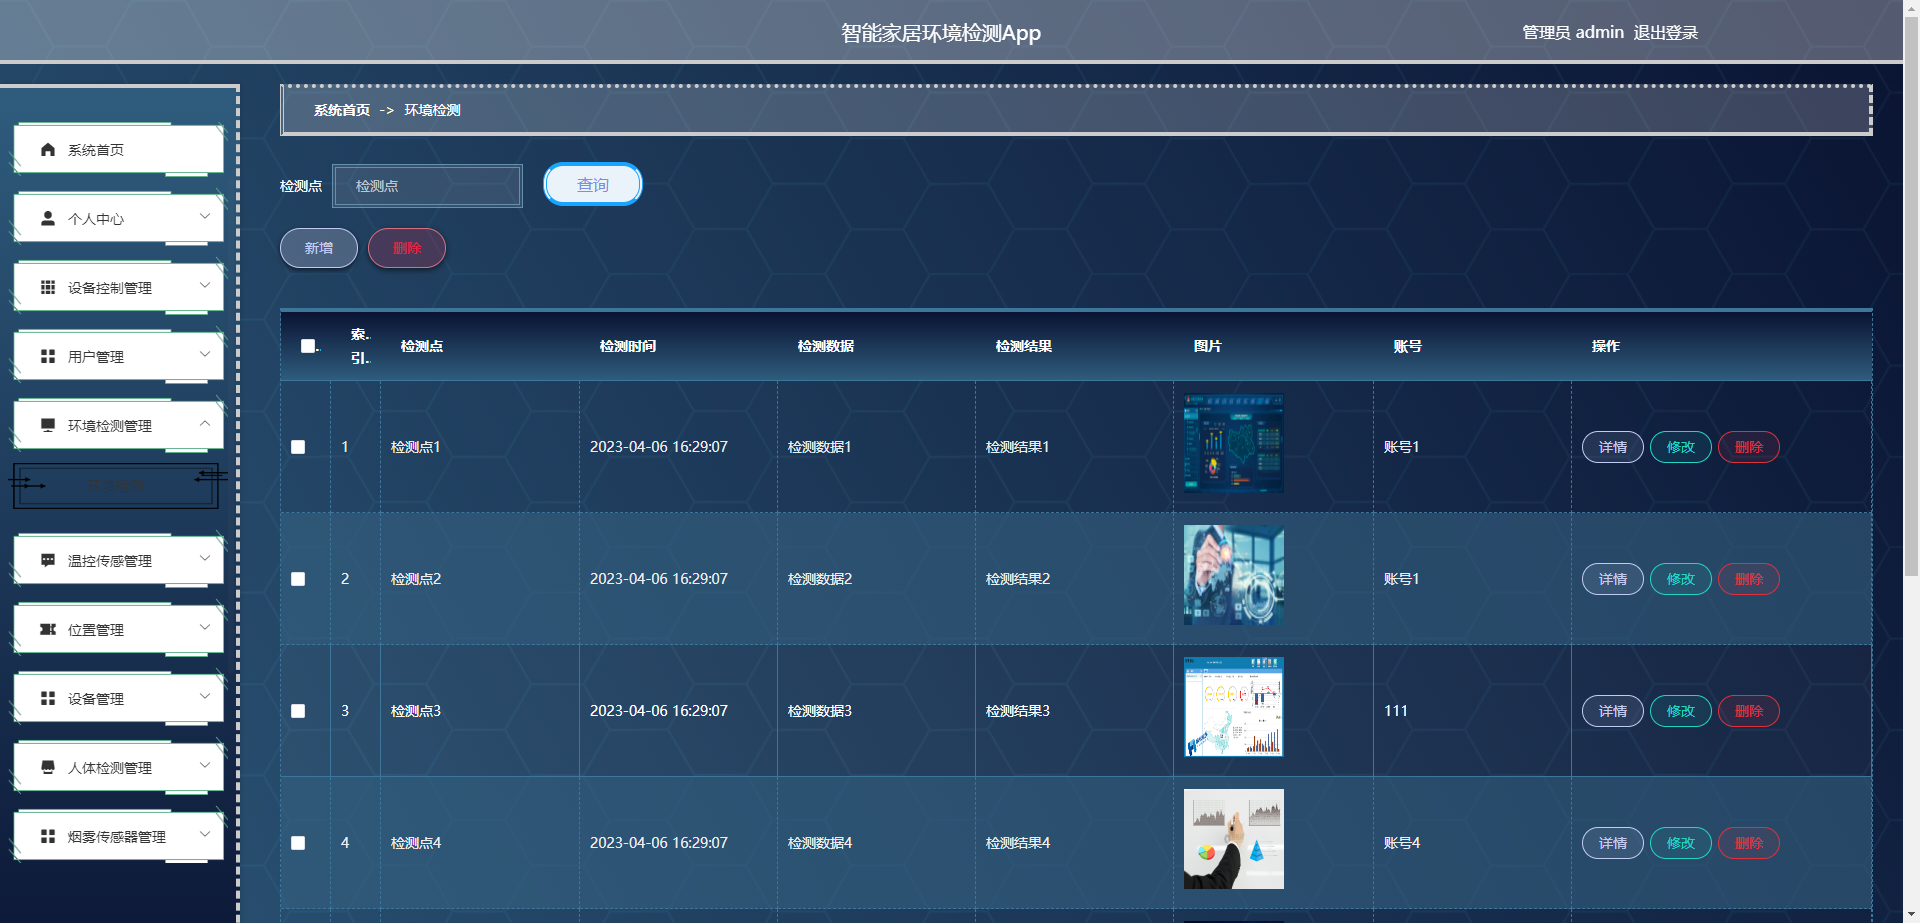Click the home icon beside 系统首页
Screen dimensions: 1920x923
coord(46,149)
